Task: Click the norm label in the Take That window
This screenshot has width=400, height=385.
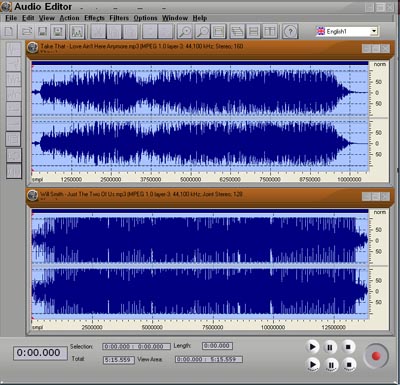Action: coord(379,64)
